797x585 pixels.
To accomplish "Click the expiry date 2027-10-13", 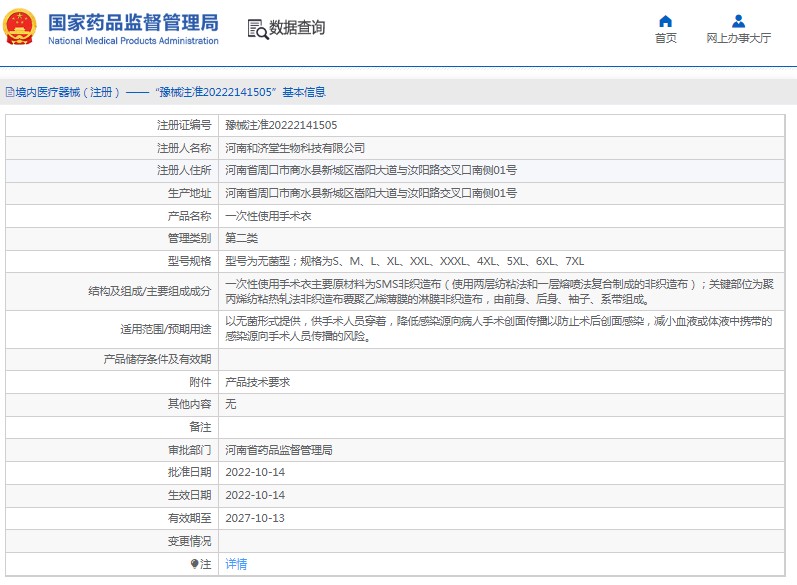I will (x=255, y=518).
